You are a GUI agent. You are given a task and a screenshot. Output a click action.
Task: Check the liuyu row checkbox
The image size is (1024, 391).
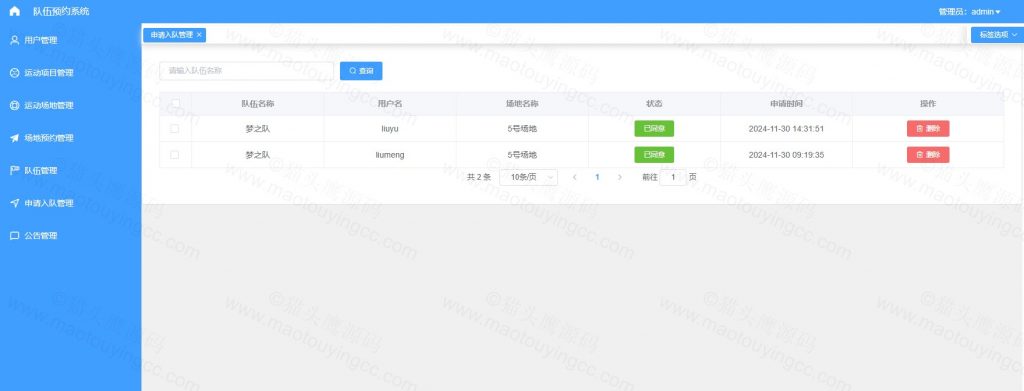[x=174, y=129]
